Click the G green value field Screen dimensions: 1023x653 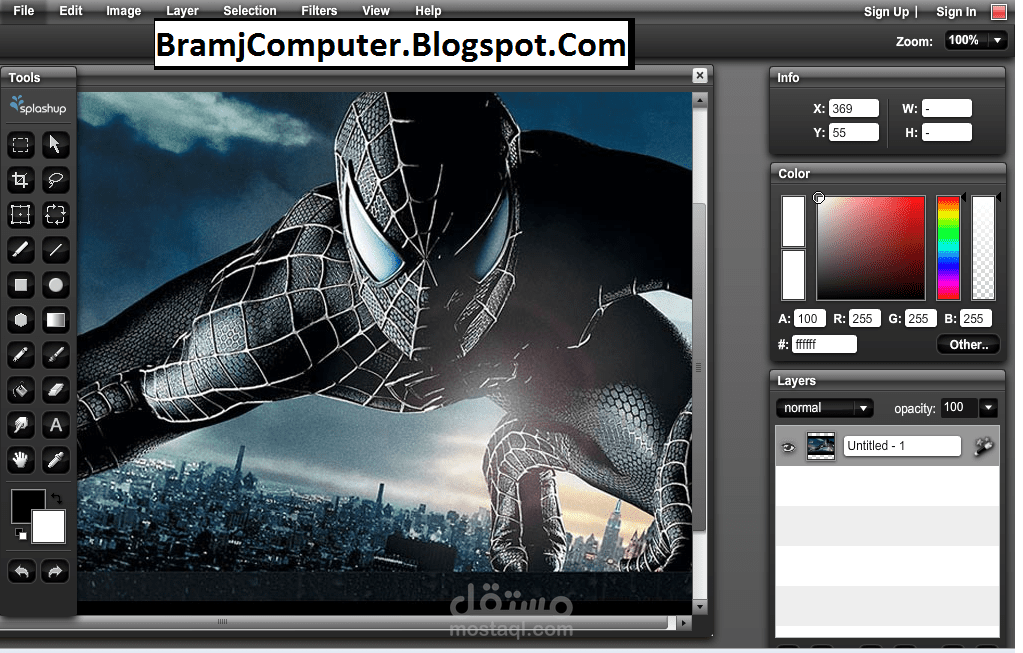tap(921, 318)
